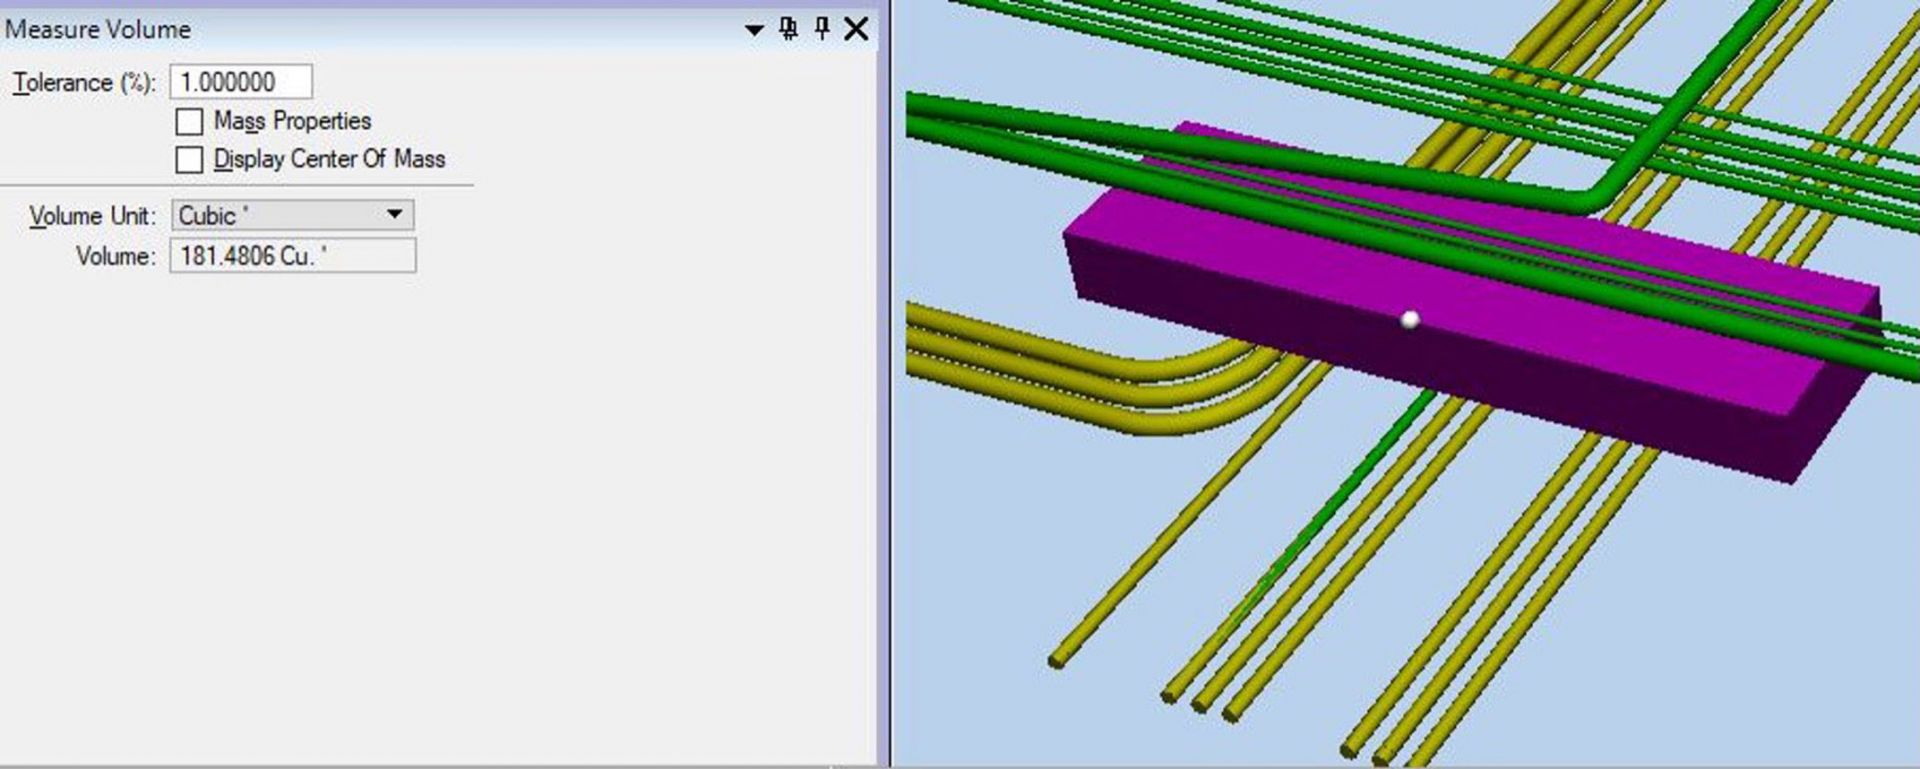Enable the Display Center Of Mass checkbox
This screenshot has width=1920, height=769.
point(189,160)
